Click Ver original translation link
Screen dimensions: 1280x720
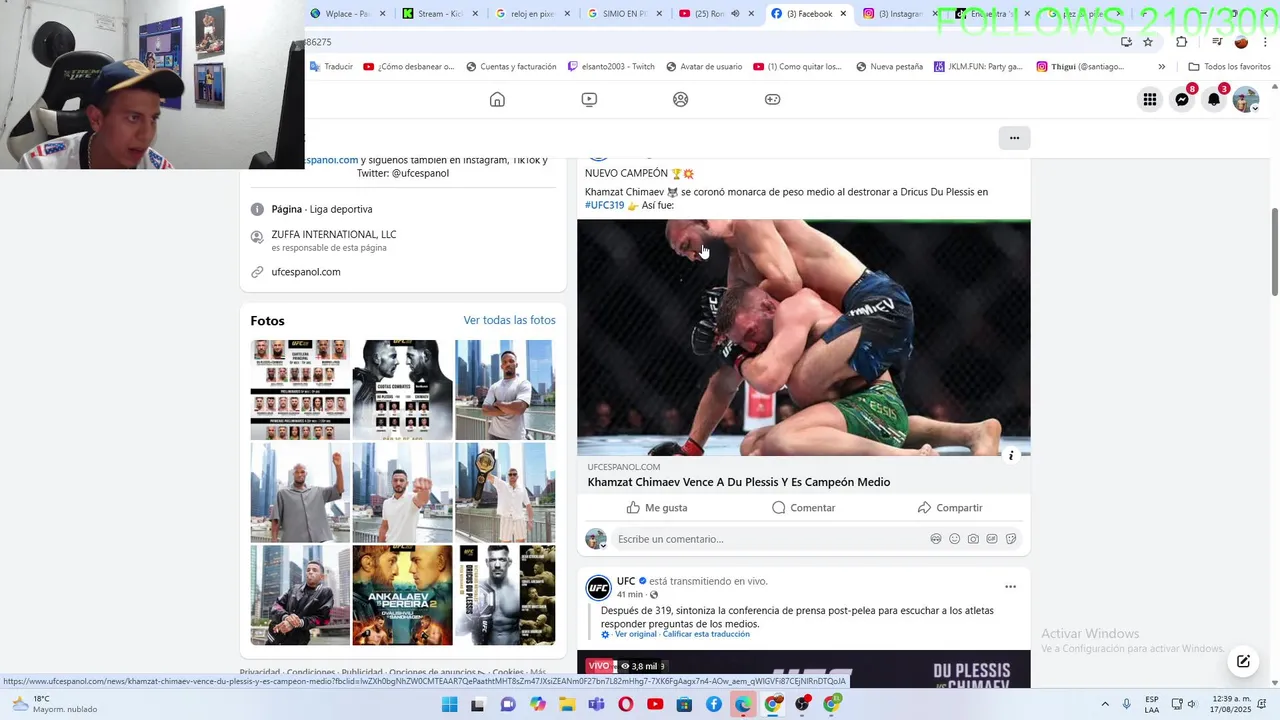tap(636, 634)
